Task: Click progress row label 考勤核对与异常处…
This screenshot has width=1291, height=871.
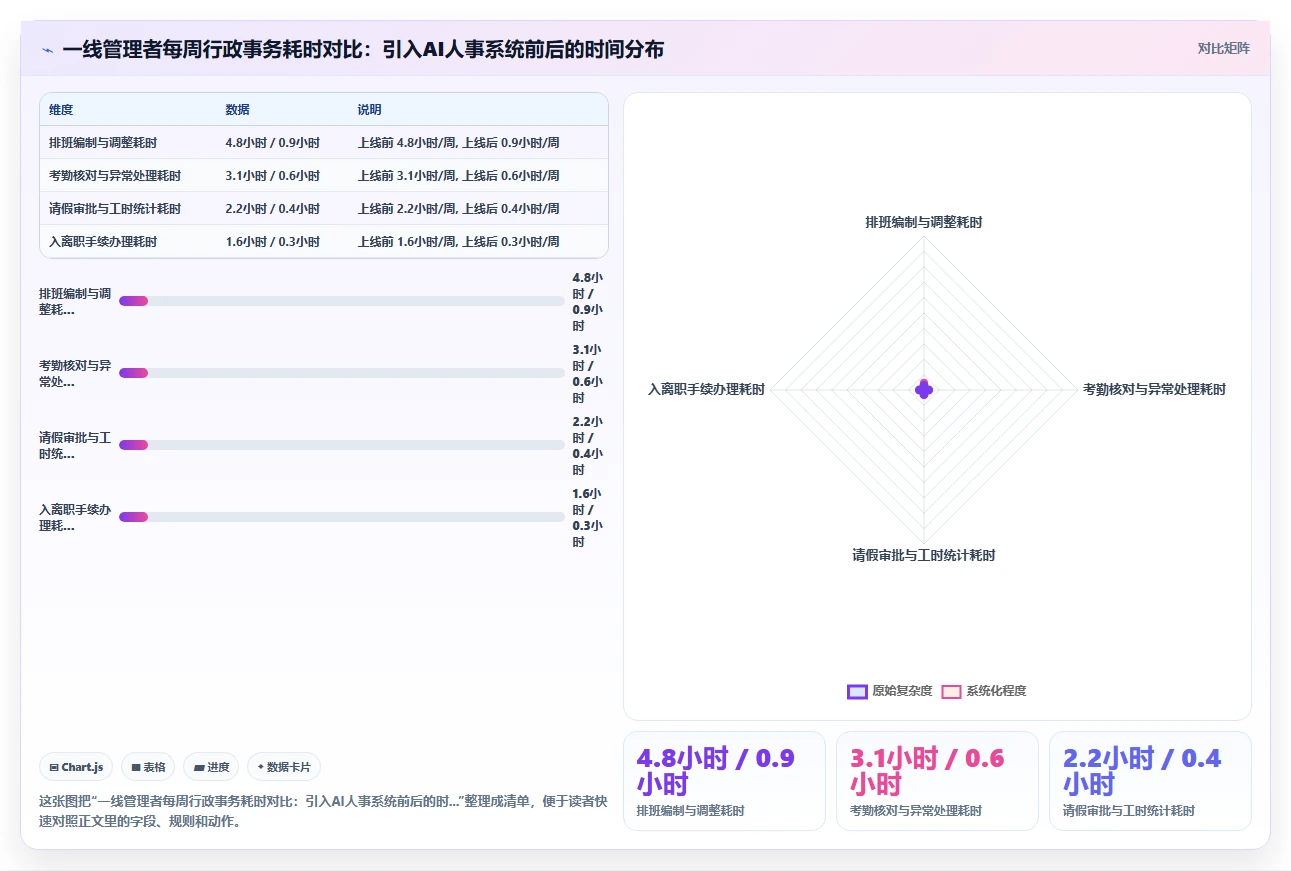Action: [76, 373]
